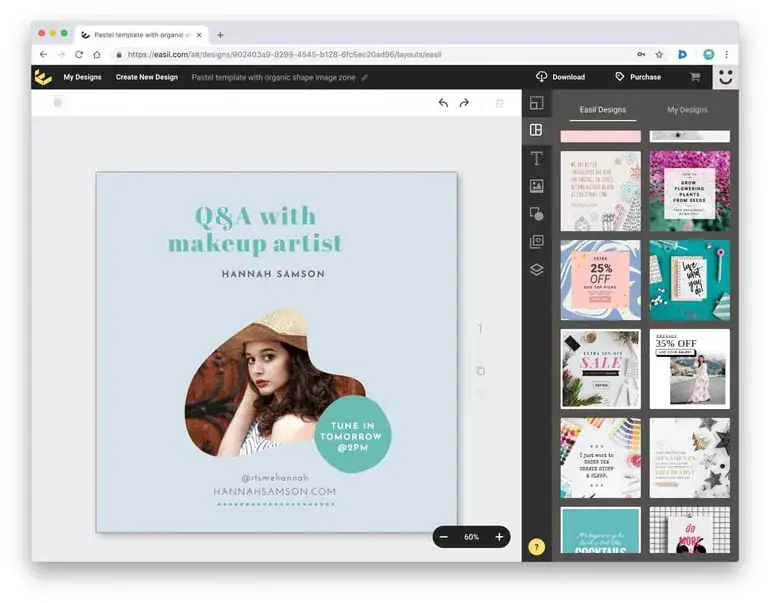Switch to the Easil Designs tab
Screen dimensions: 770x603
602,110
